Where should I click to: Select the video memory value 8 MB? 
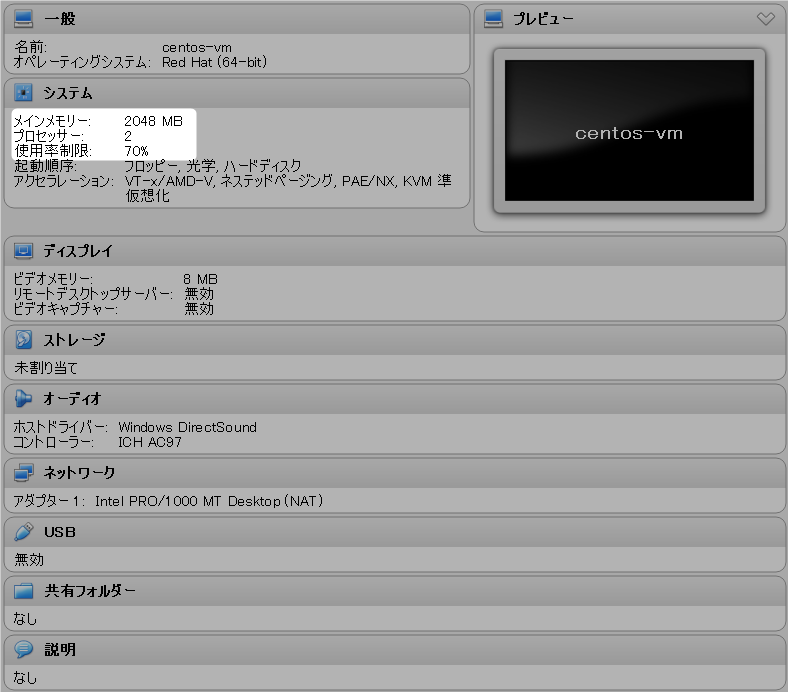point(200,279)
